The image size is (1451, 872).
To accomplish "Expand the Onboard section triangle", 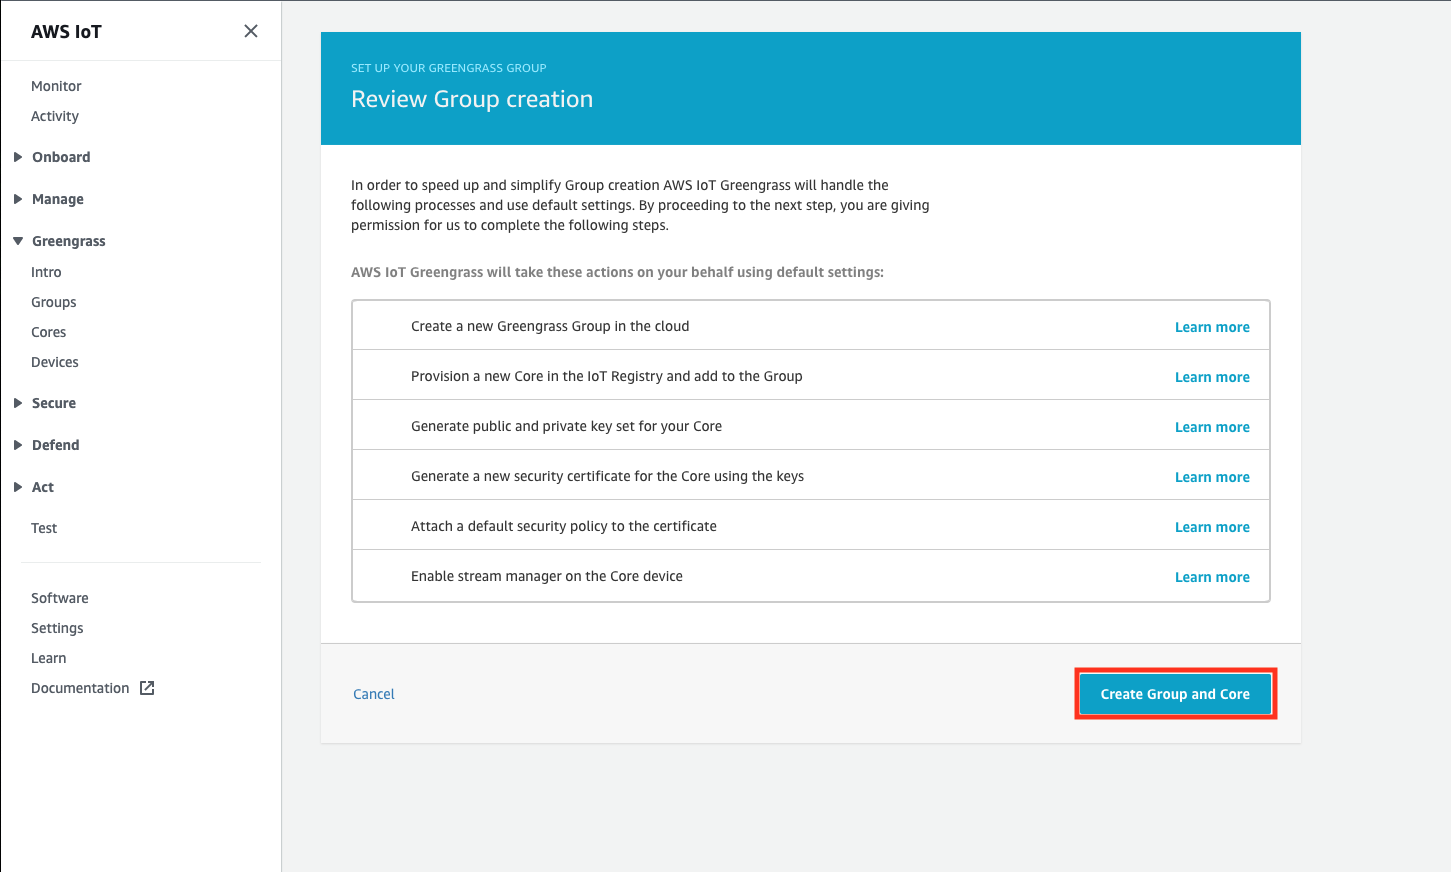I will point(18,157).
